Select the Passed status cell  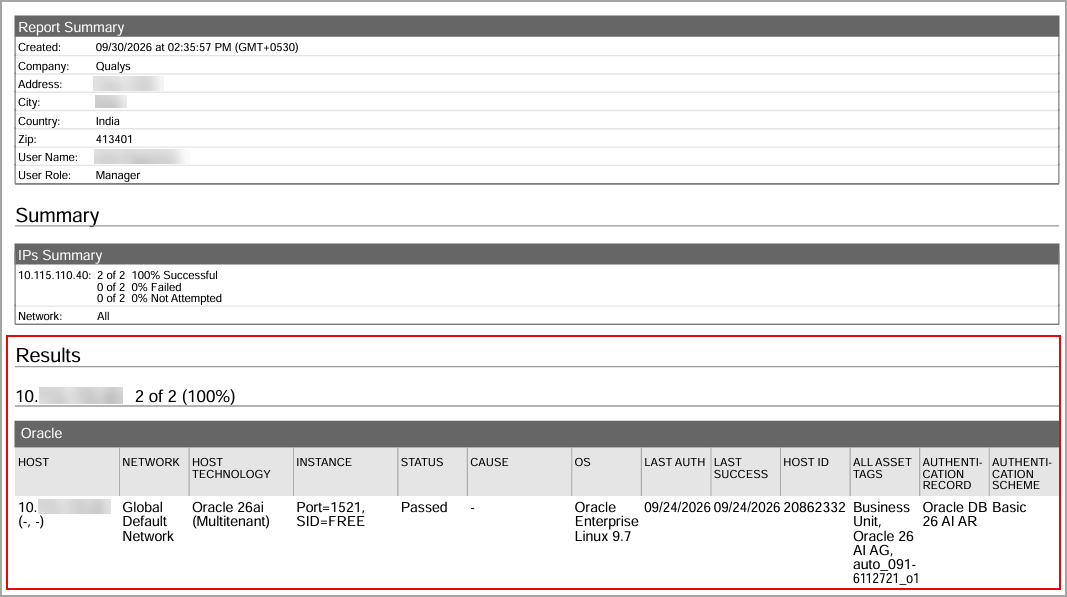[424, 507]
